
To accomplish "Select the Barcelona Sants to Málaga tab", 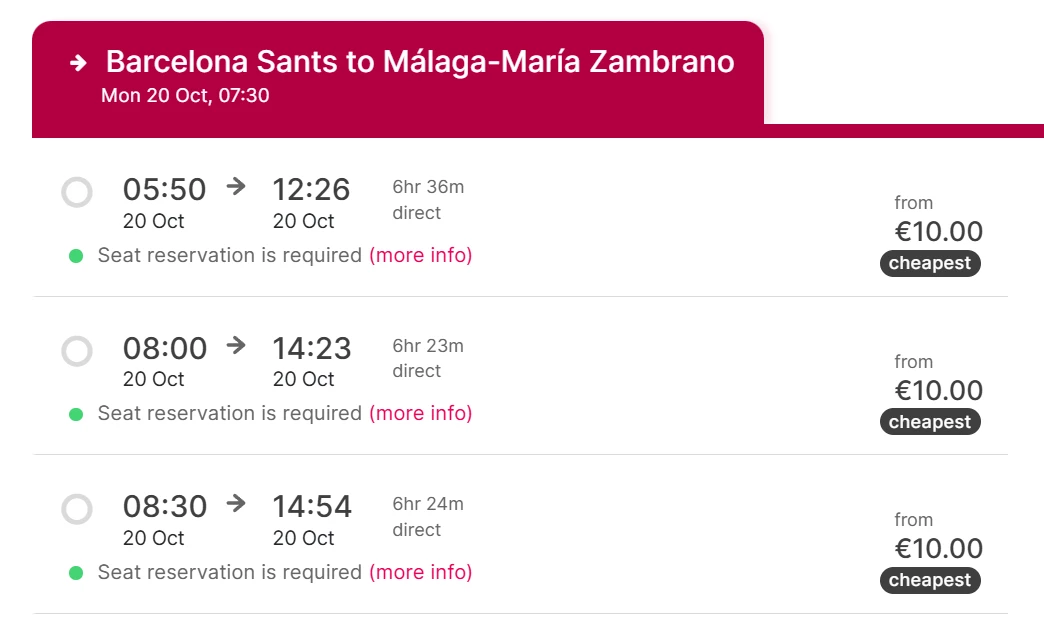I will click(420, 62).
